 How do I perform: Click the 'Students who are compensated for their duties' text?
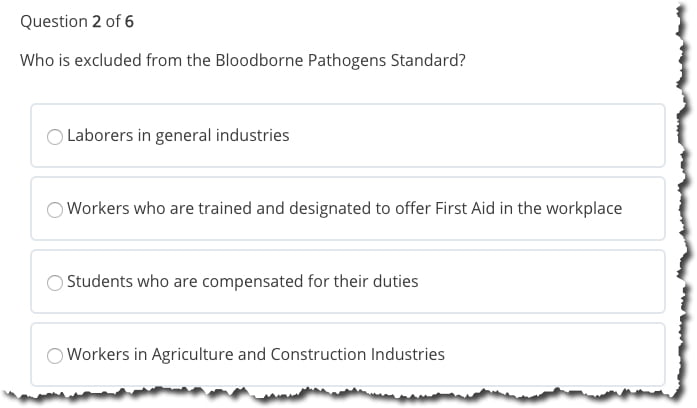[x=242, y=281]
